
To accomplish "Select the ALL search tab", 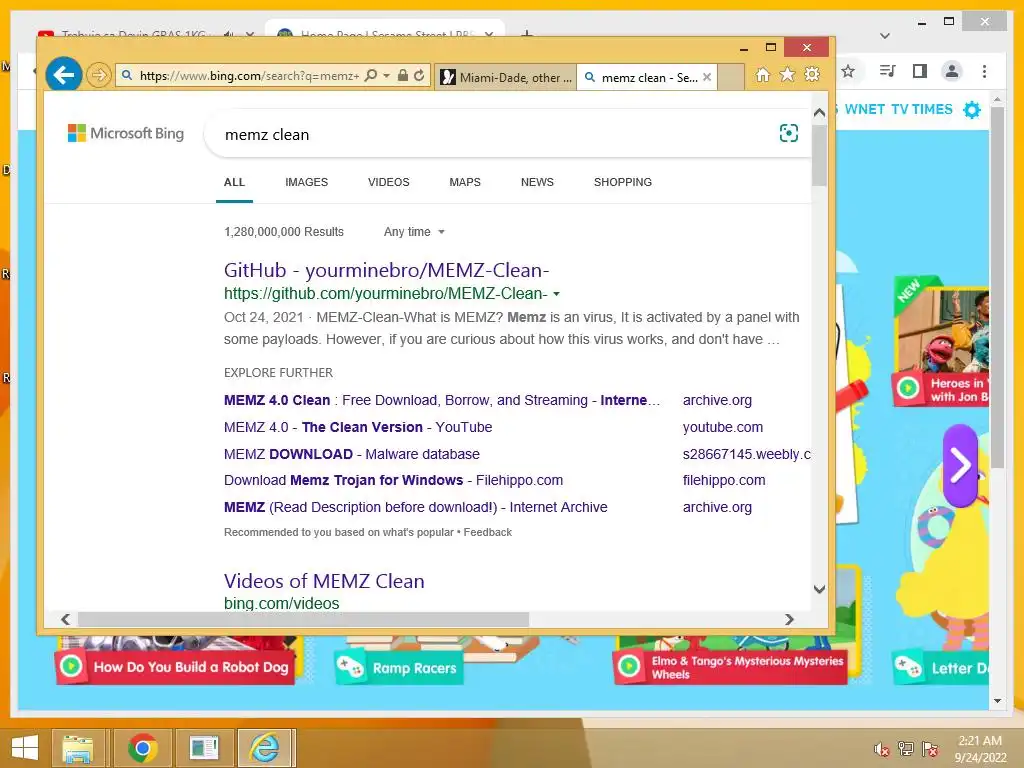I will (x=234, y=182).
